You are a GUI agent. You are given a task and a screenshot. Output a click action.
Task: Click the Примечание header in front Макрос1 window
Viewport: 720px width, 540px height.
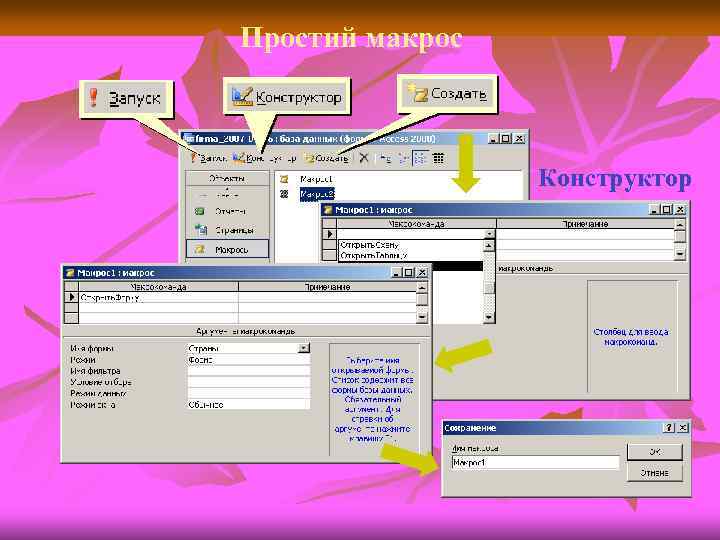[327, 287]
